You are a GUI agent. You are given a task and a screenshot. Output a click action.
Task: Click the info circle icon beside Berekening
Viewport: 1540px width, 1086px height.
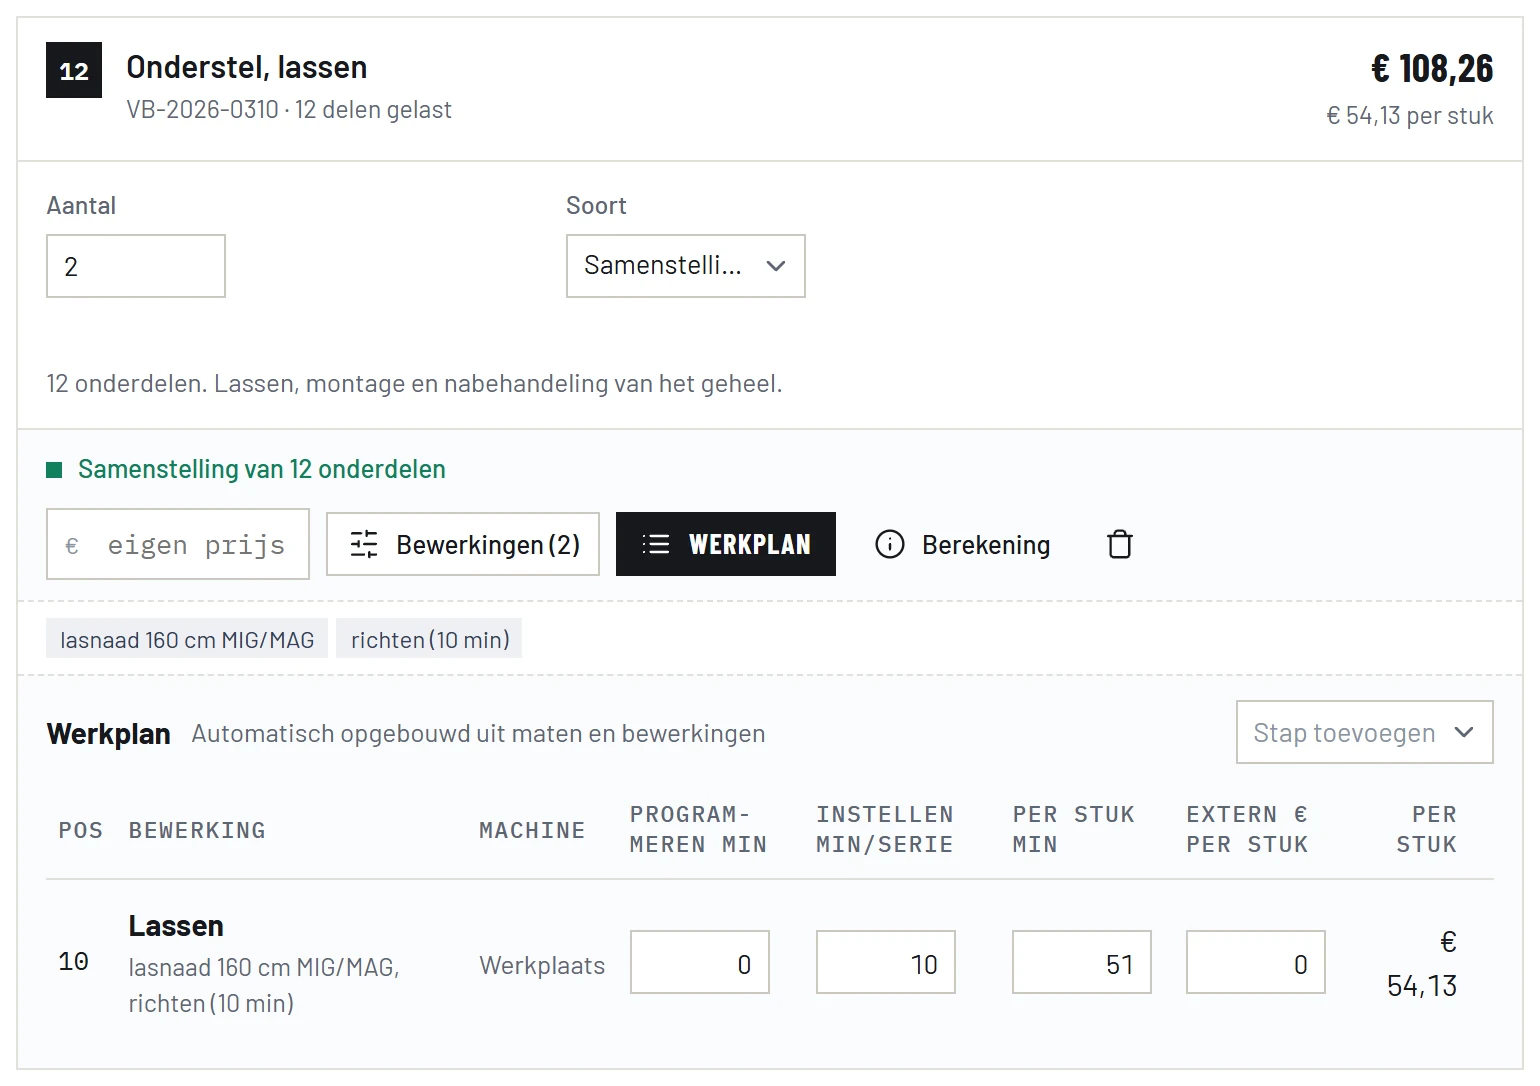(890, 544)
